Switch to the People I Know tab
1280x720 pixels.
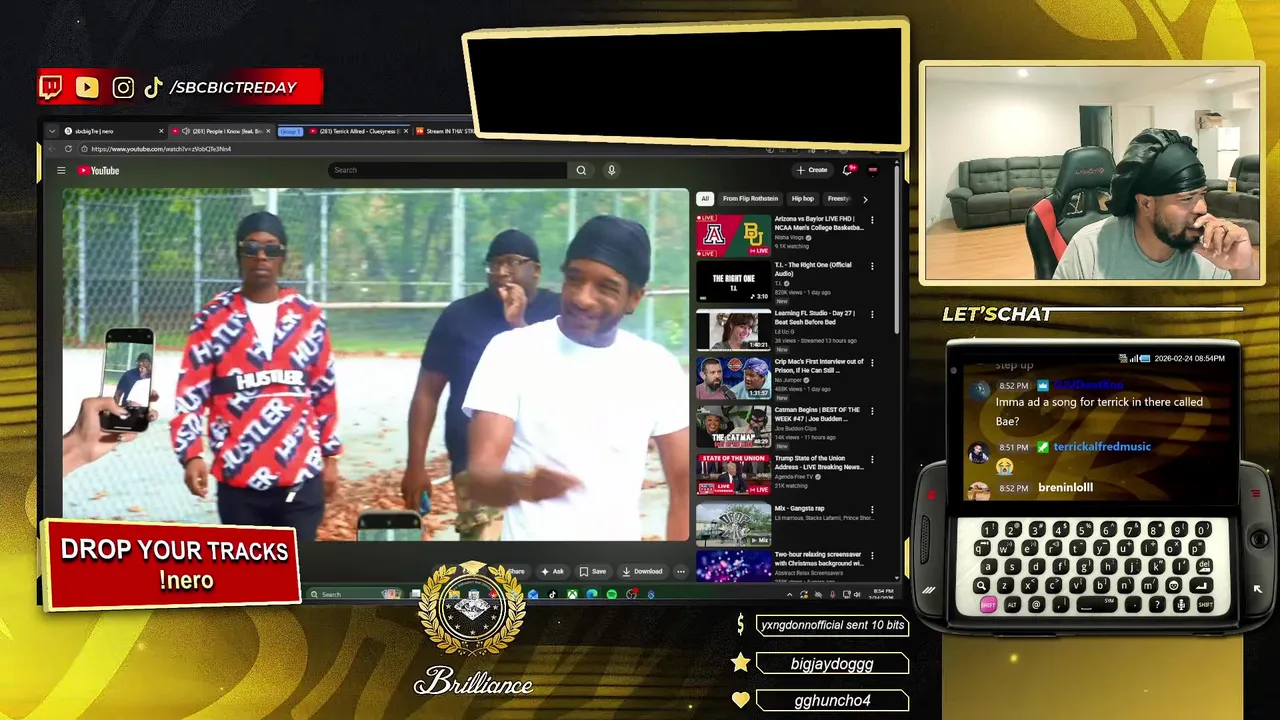[x=222, y=131]
